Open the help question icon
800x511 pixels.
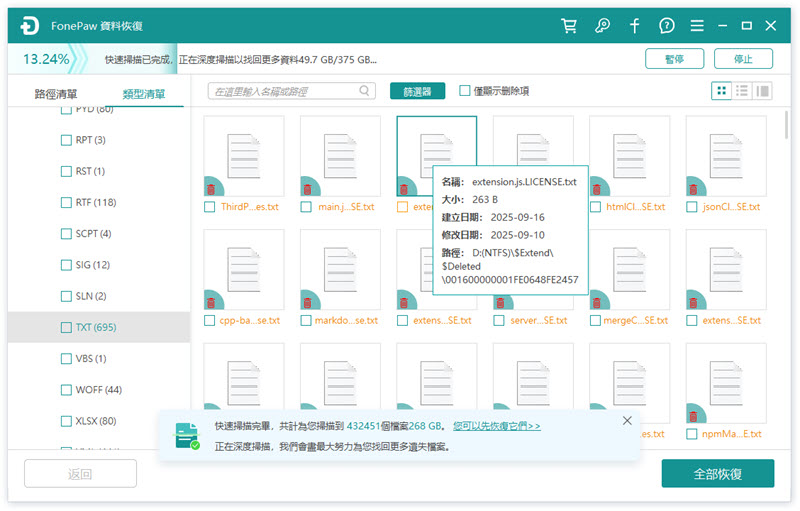pyautogui.click(x=666, y=25)
